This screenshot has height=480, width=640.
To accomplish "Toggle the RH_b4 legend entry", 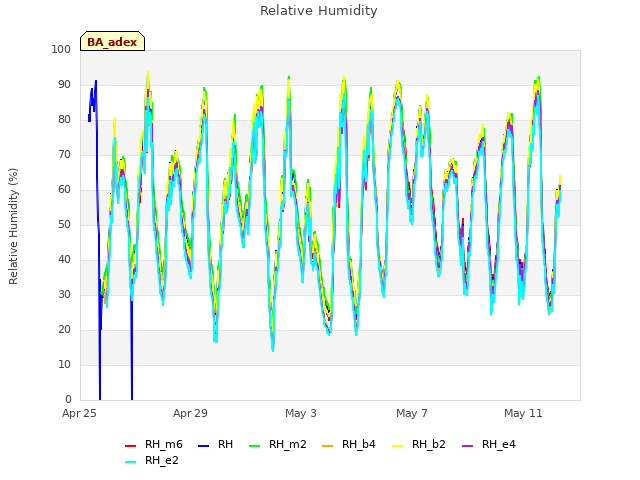I will point(349,444).
